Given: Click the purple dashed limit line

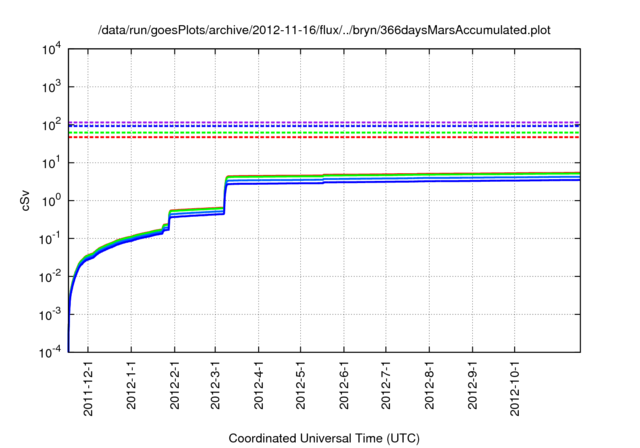Looking at the screenshot, I should [x=324, y=122].
